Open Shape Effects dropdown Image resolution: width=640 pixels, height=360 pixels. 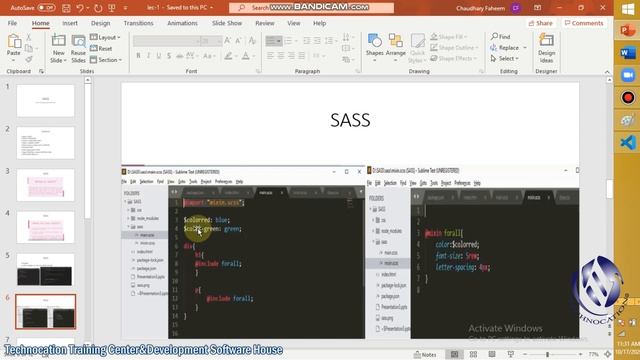[x=453, y=58]
